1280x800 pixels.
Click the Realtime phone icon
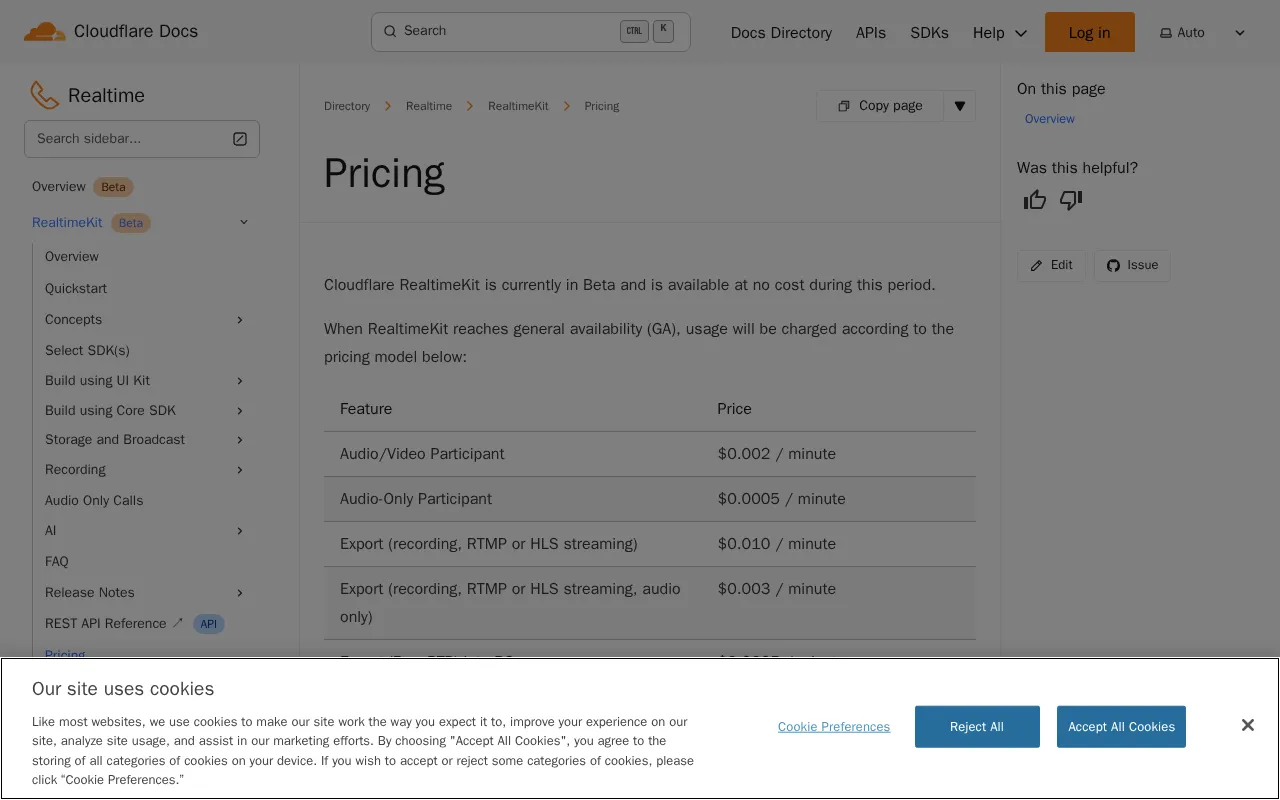44,95
